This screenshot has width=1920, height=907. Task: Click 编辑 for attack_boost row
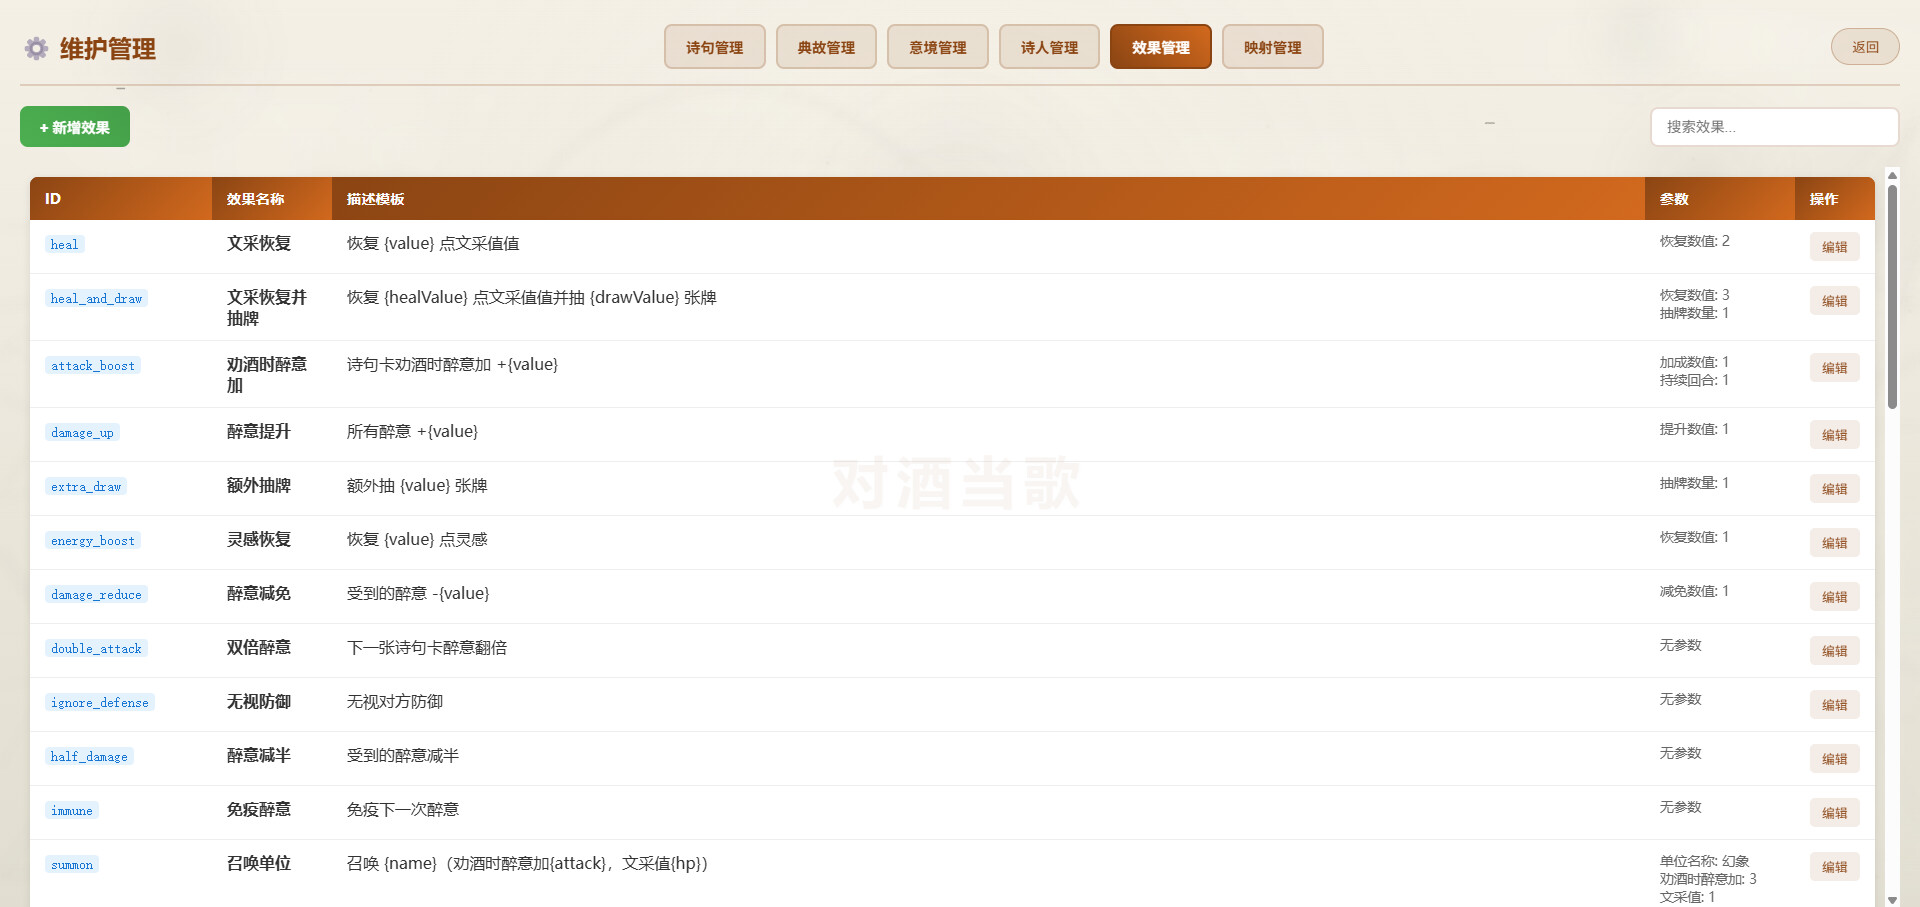click(x=1834, y=368)
